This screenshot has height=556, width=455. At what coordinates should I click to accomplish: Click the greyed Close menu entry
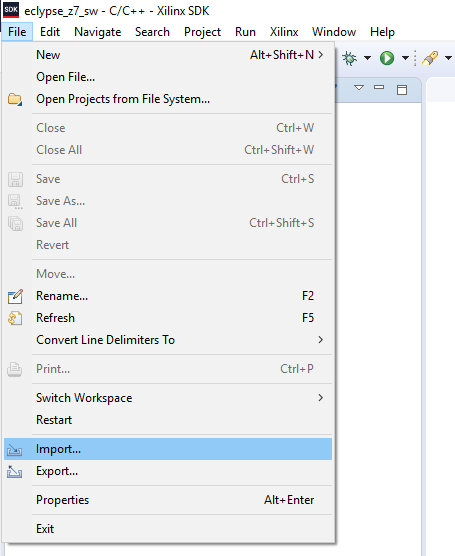168,128
